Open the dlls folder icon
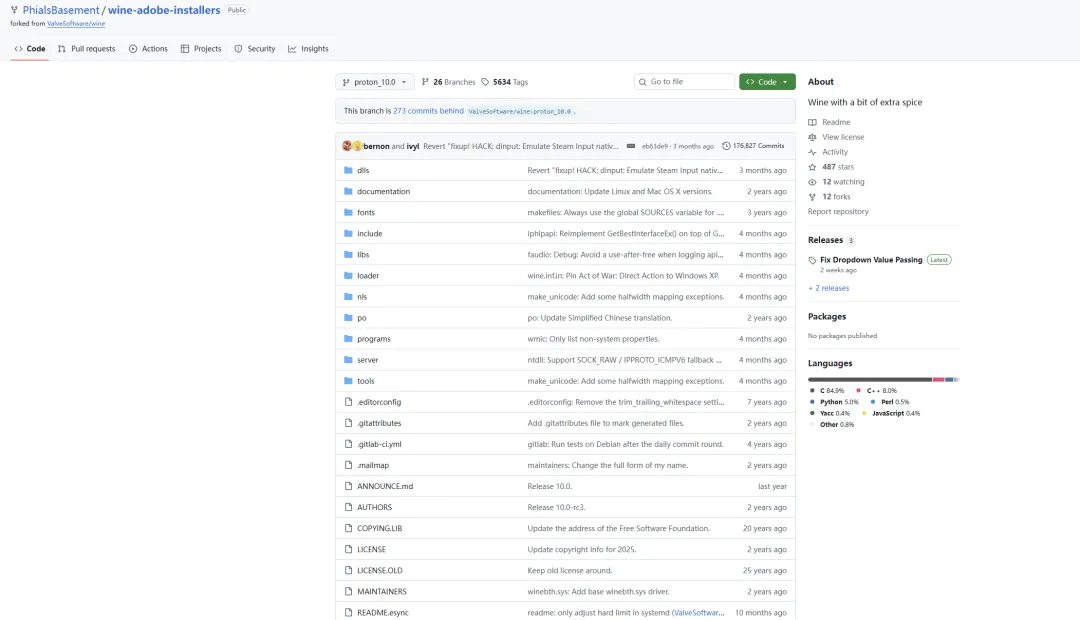This screenshot has width=1080, height=620. 348,170
